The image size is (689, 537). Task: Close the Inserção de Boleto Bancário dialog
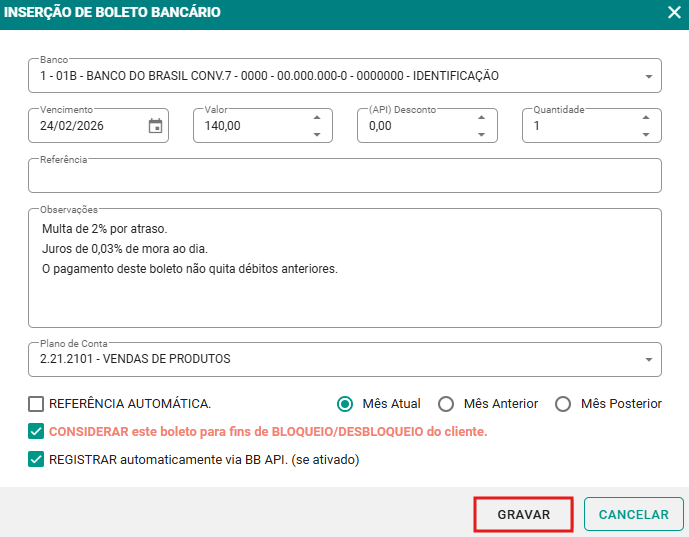point(673,13)
